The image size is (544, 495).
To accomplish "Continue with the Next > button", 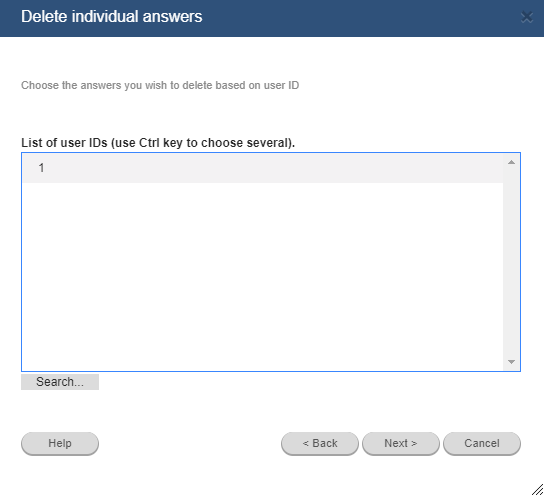I will [x=401, y=443].
